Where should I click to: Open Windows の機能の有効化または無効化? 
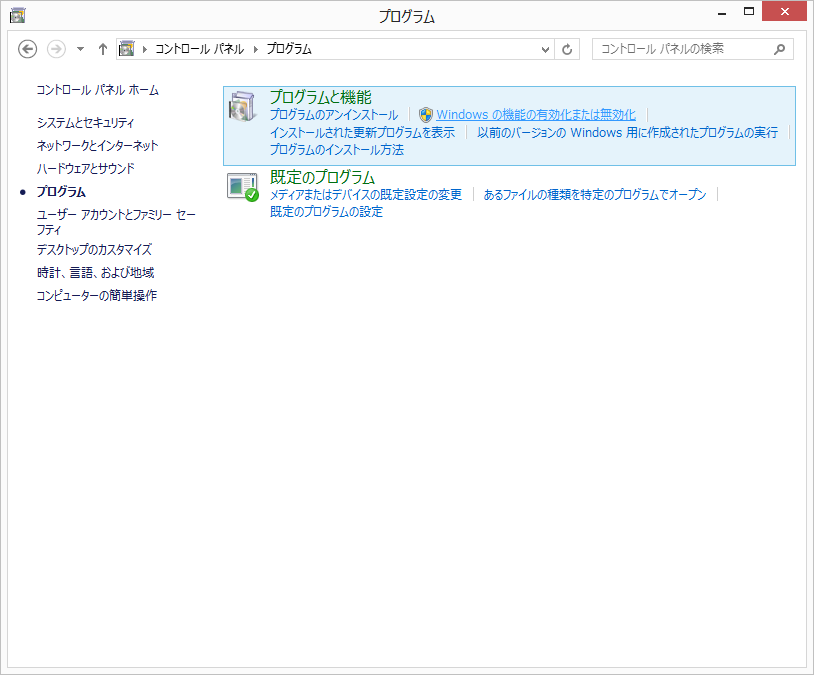click(x=536, y=115)
